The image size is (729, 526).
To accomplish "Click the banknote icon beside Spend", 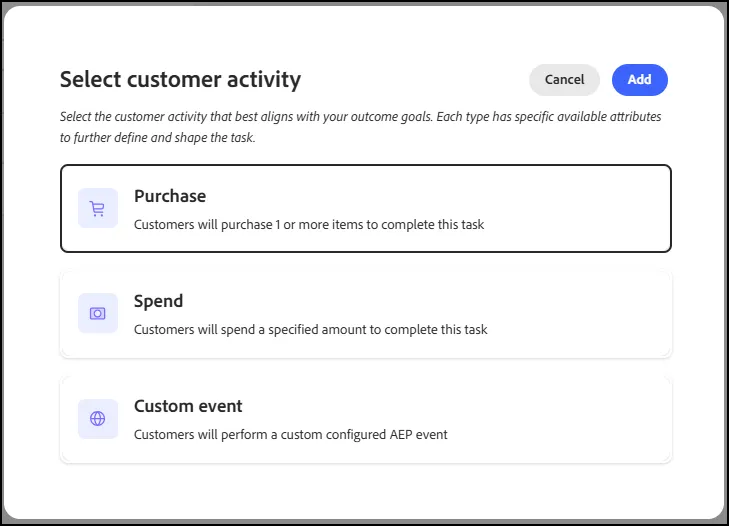I will (x=98, y=313).
